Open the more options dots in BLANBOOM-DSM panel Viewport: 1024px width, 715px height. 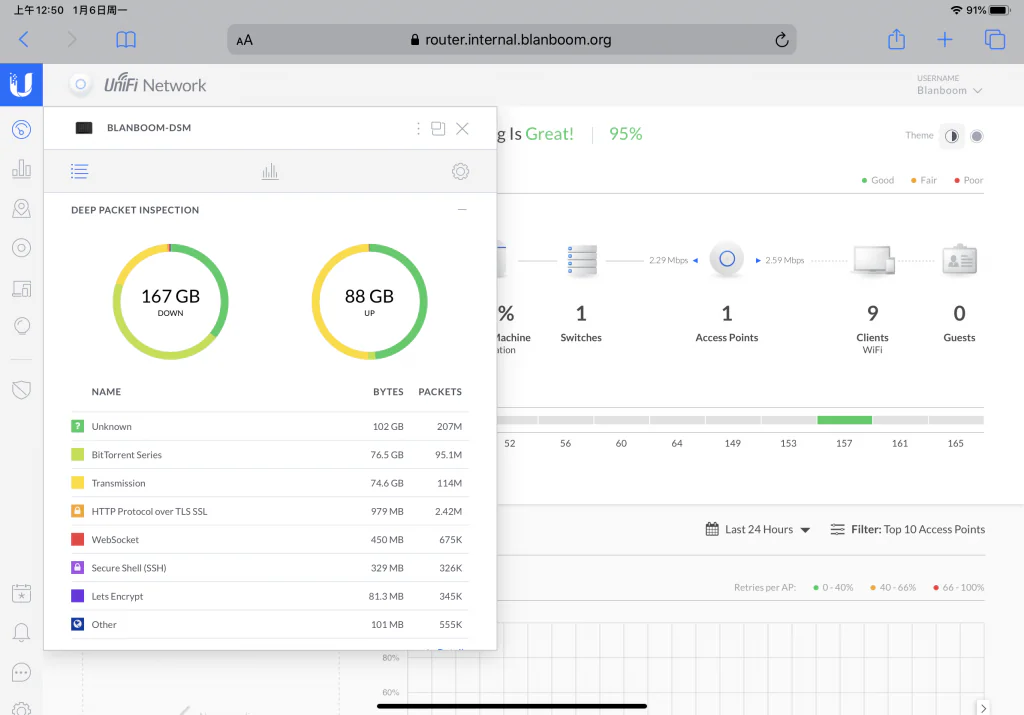[x=418, y=129]
